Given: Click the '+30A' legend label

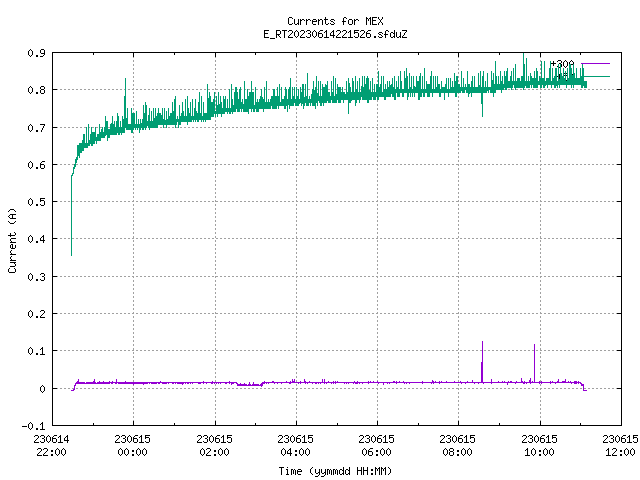Looking at the screenshot, I should coord(562,64).
